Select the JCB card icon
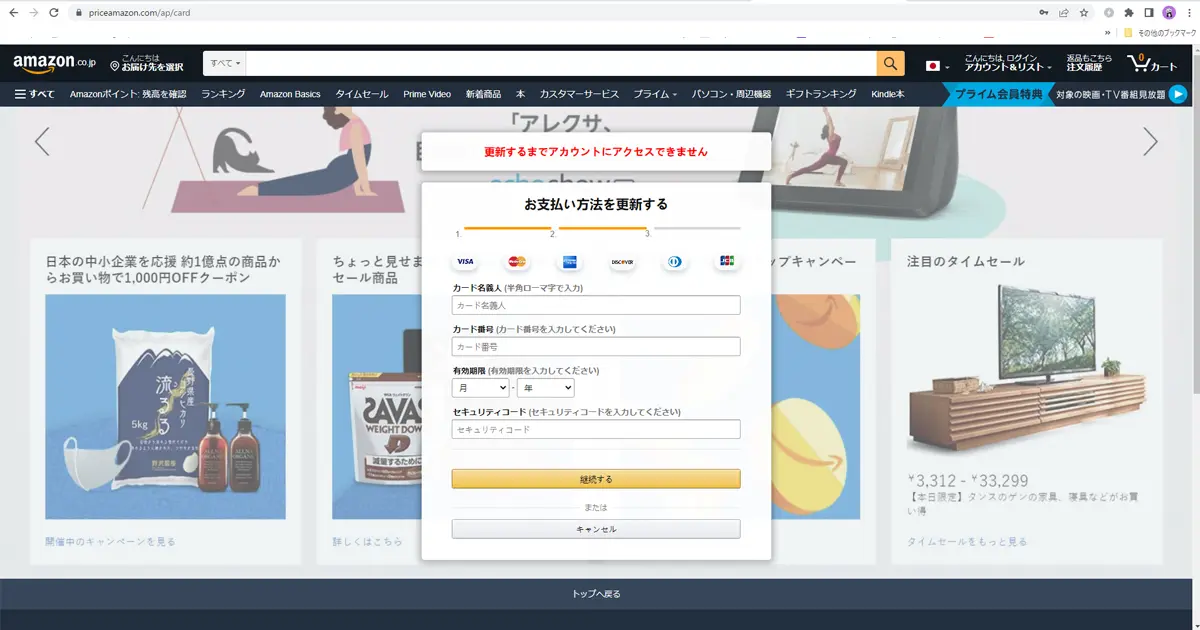The width and height of the screenshot is (1200, 630). pyautogui.click(x=726, y=260)
